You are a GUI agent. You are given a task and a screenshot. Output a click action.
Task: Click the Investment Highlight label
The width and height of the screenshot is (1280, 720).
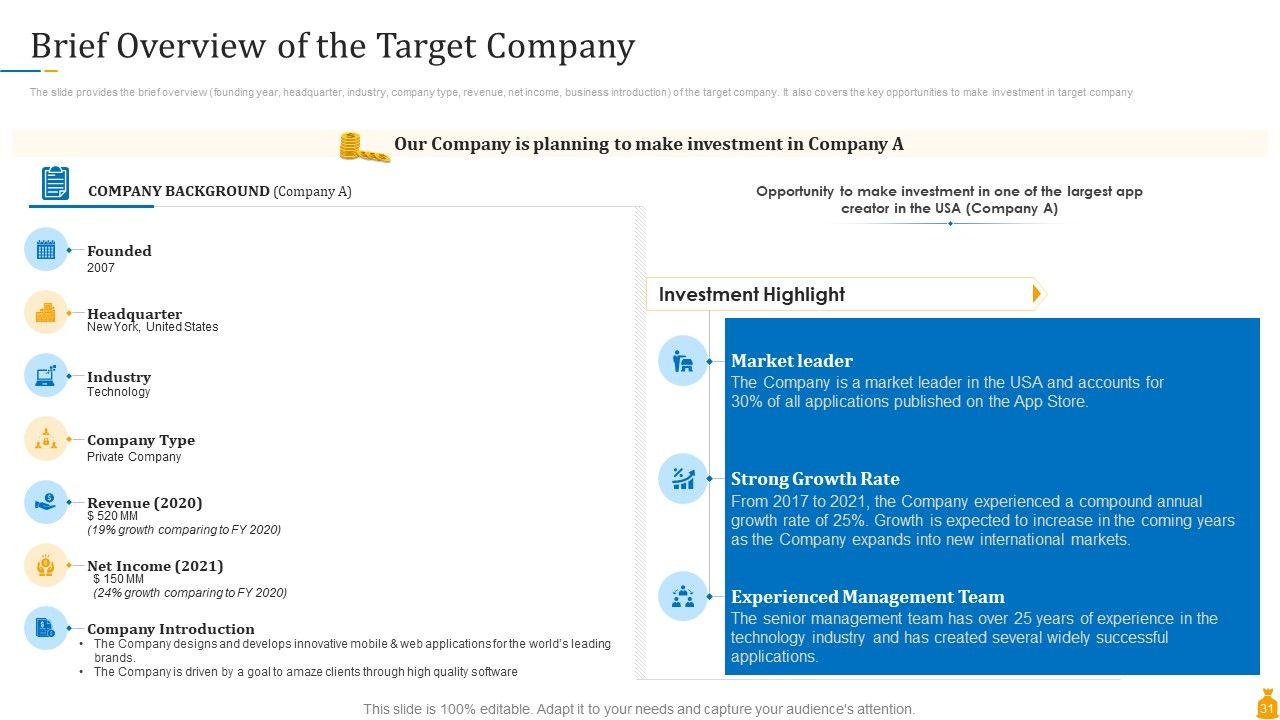[x=752, y=294]
